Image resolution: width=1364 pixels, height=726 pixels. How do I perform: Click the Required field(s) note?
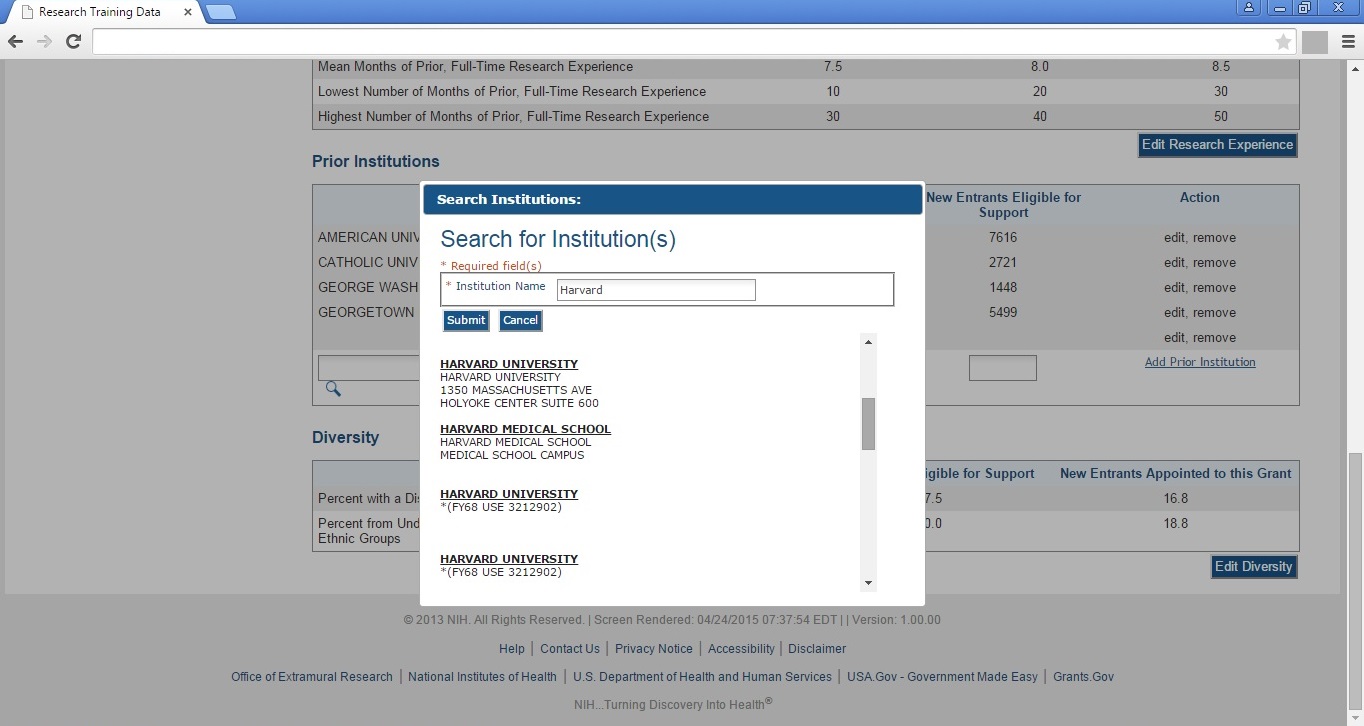[491, 266]
